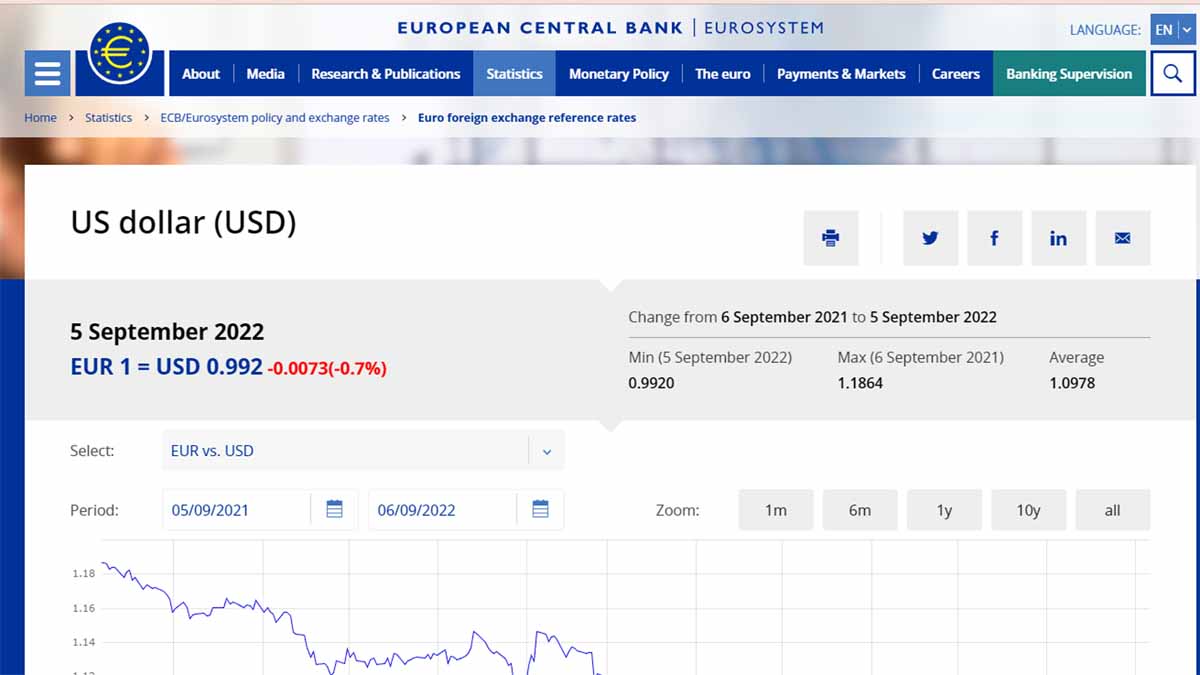Share on Twitter
The height and width of the screenshot is (675, 1200).
930,238
